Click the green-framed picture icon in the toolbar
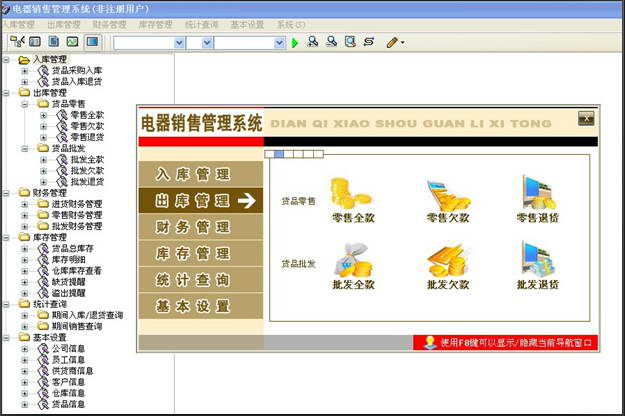Viewport: 625px width, 416px height. (72, 41)
